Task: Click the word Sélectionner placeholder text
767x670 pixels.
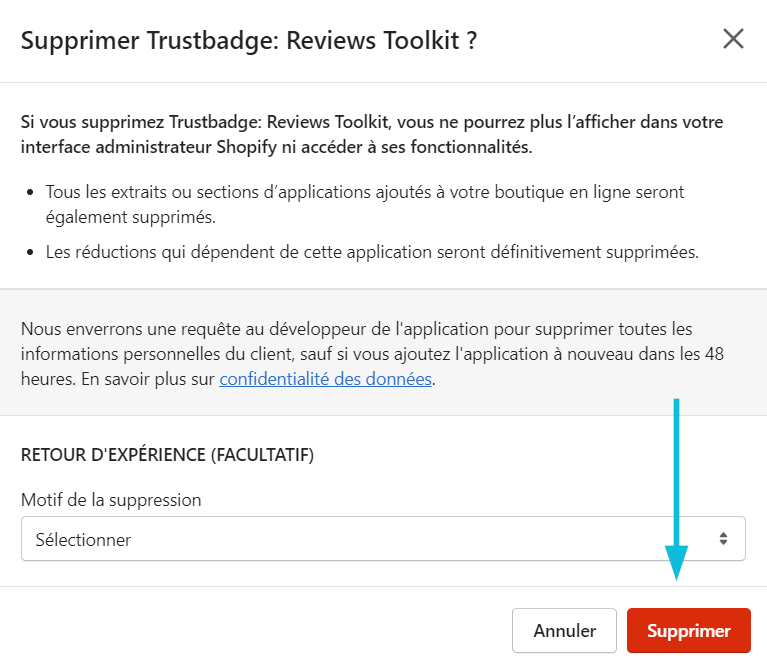Action: tap(83, 539)
